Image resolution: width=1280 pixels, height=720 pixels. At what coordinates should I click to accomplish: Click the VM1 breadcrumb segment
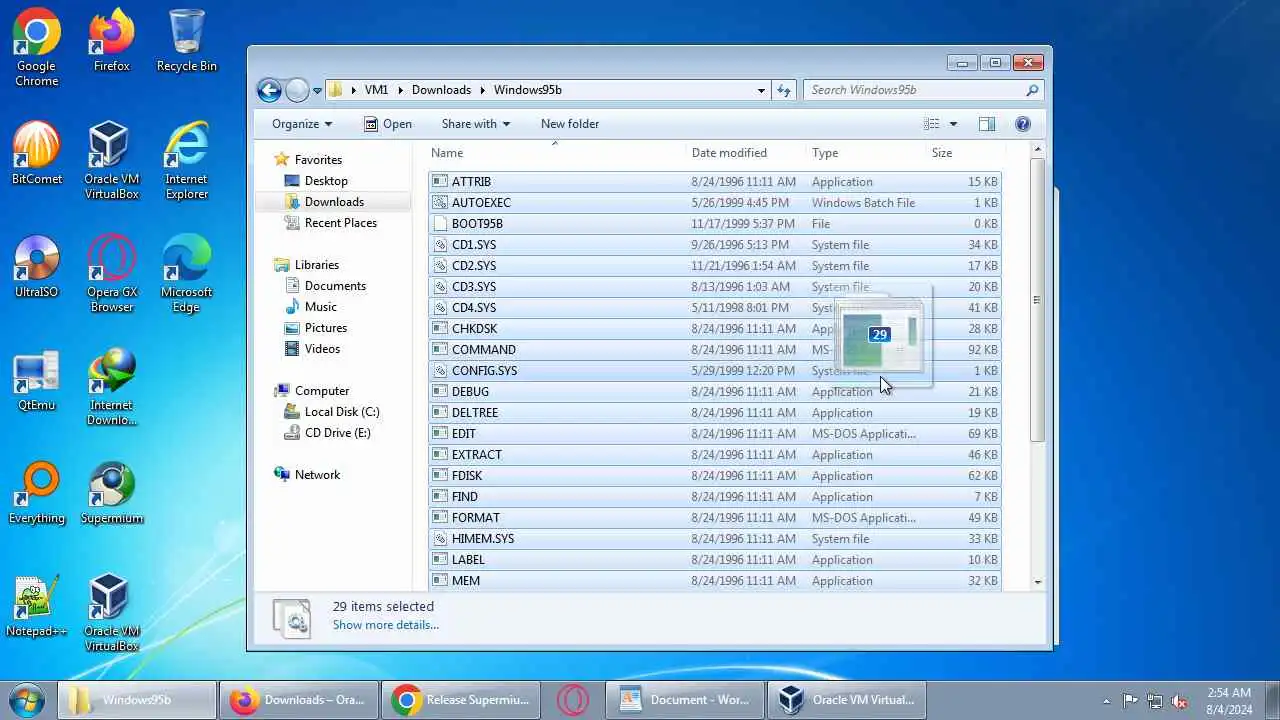point(376,90)
